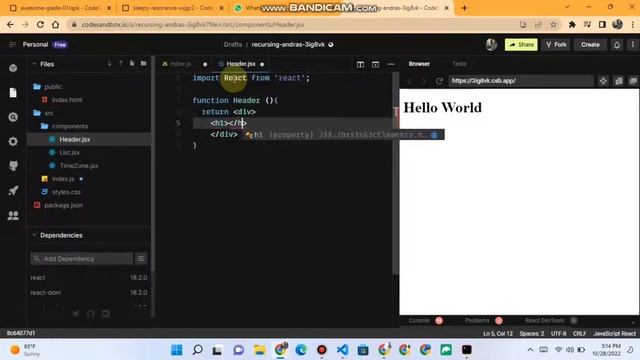Screen dimensions: 640x360
Task: Split the editor with the layout icon
Action: (360, 64)
